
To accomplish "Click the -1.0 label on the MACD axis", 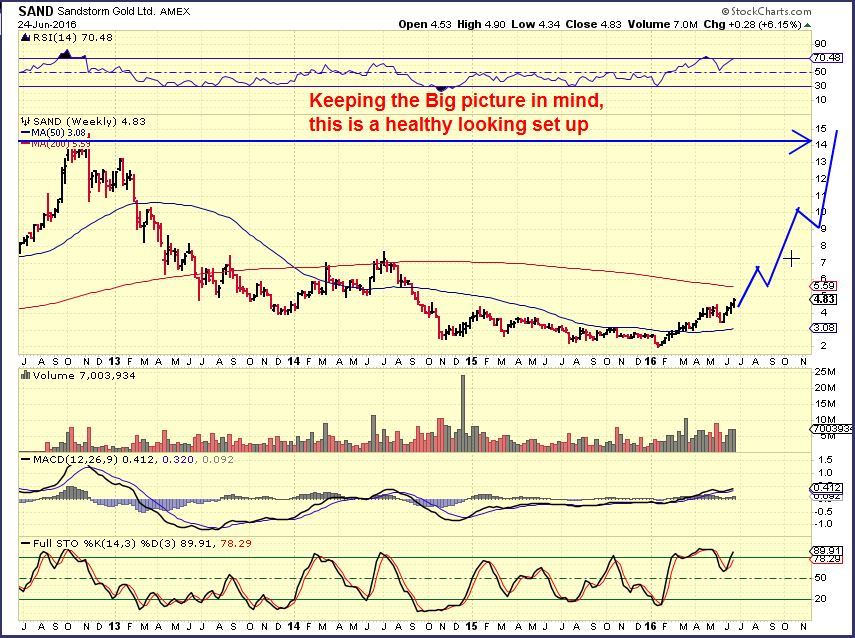I will 823,524.
